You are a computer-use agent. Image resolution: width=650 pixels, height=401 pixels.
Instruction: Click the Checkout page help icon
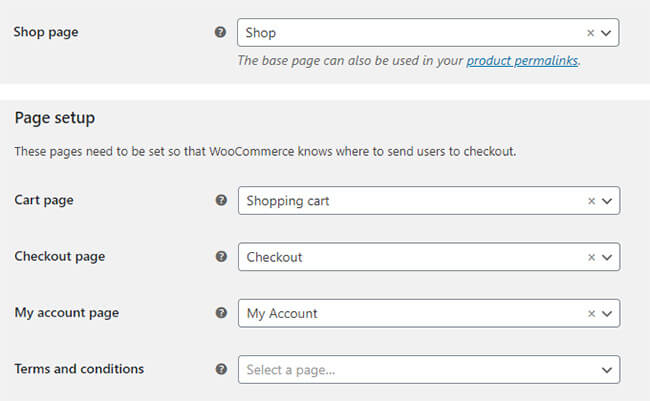tap(221, 256)
